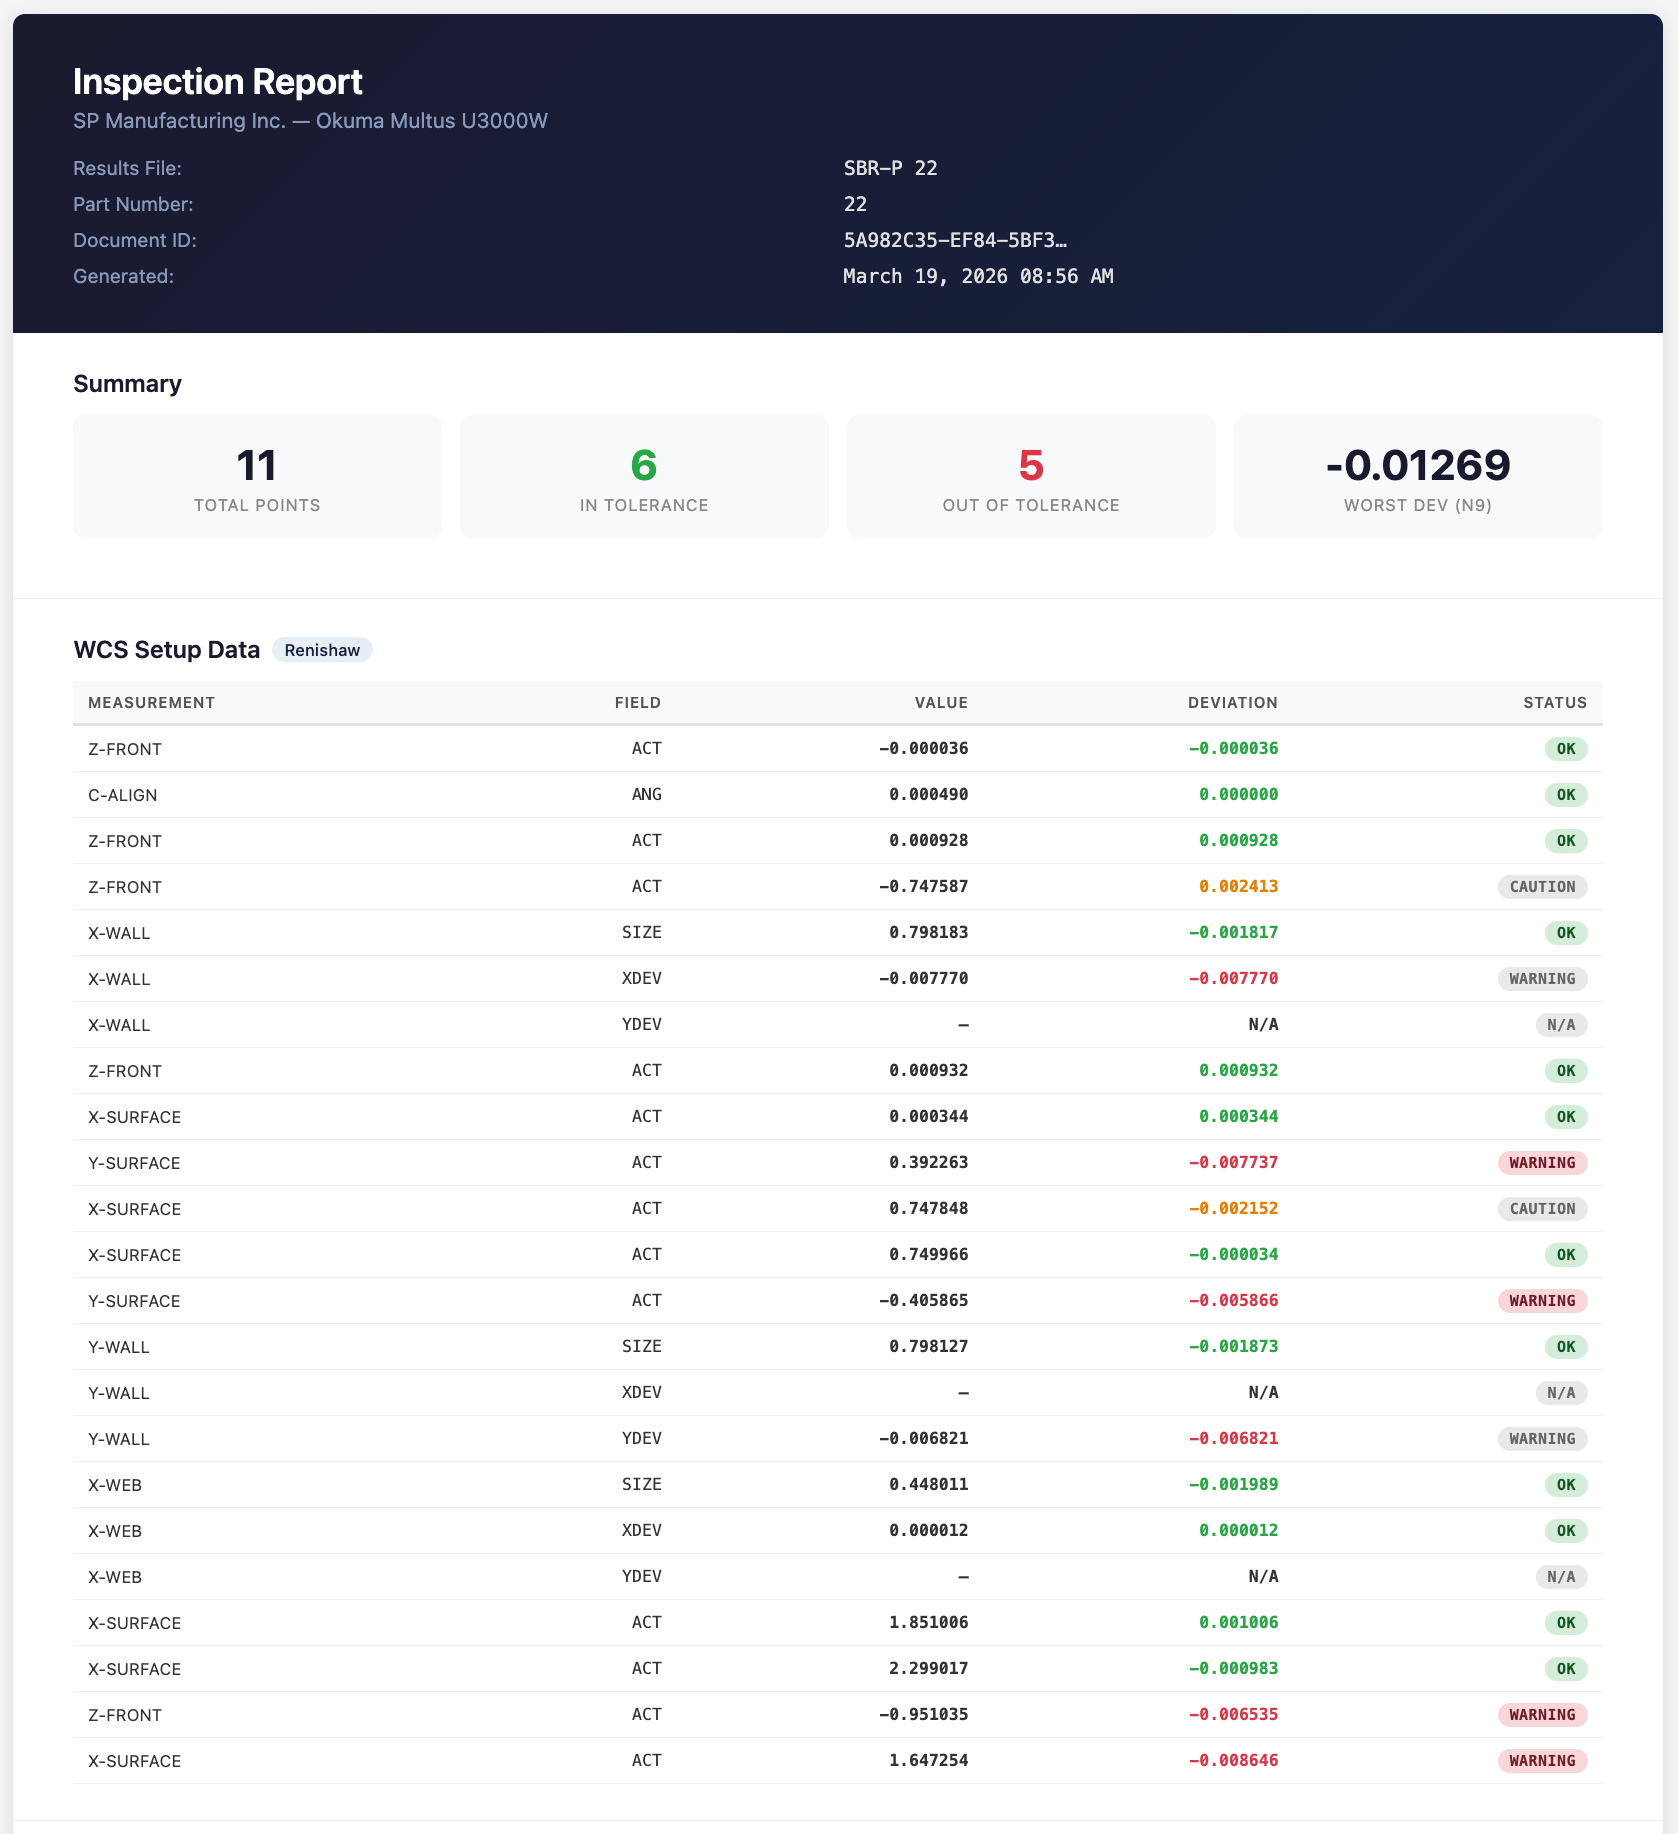Click the Measurement column header
Image resolution: width=1678 pixels, height=1834 pixels.
pyautogui.click(x=151, y=703)
